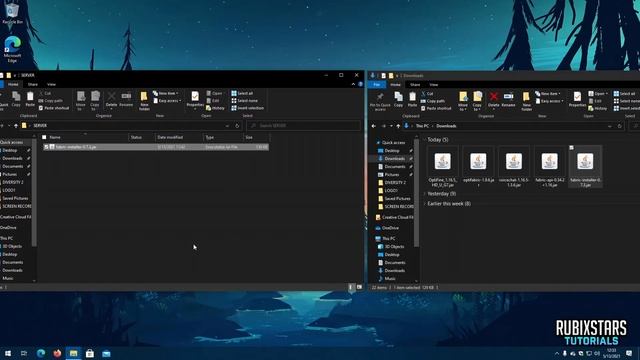This screenshot has height=360, width=640.
Task: Open the Windows Start menu
Action: click(x=7, y=353)
